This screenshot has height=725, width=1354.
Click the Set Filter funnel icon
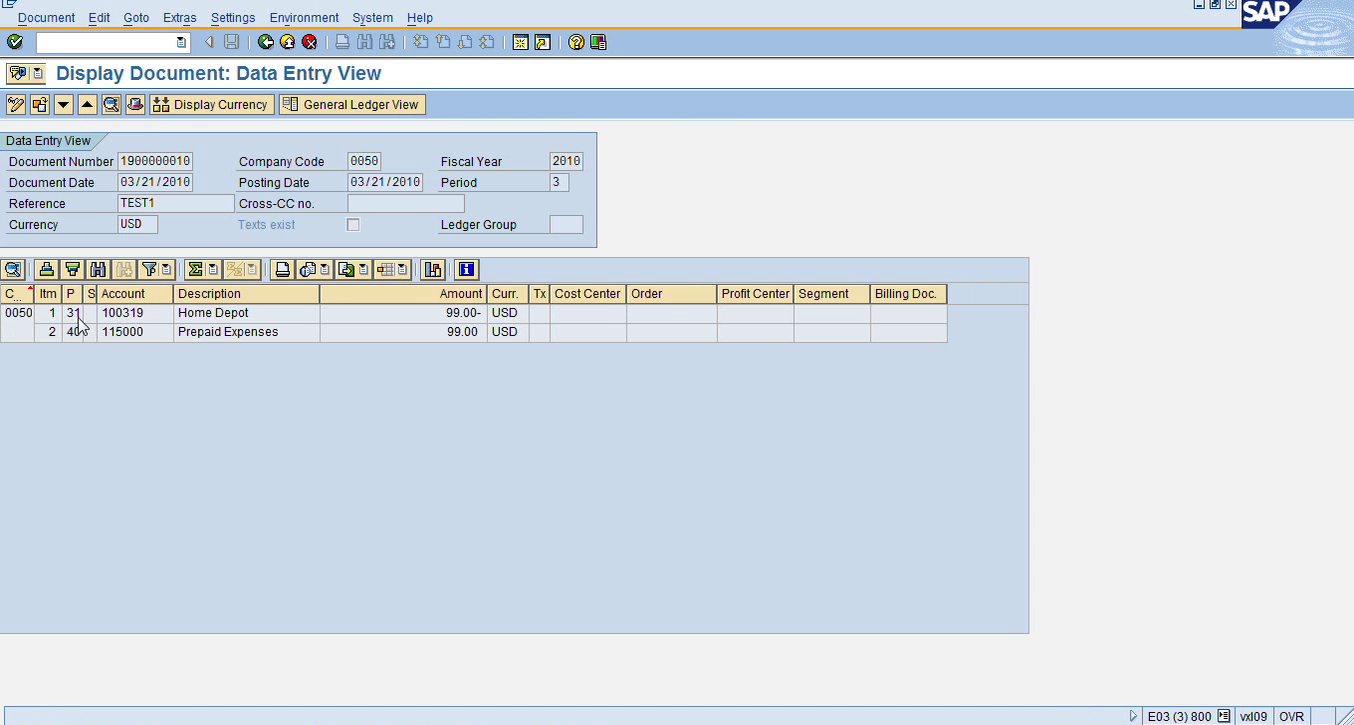pyautogui.click(x=149, y=269)
